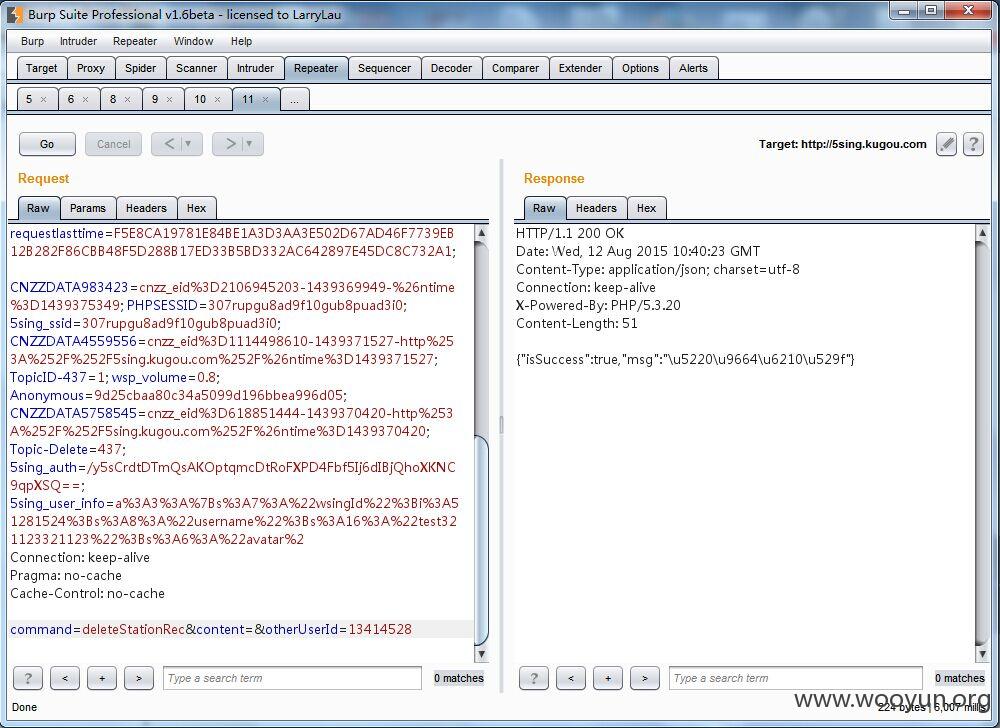Close Repeater tab 11 with its x
The height and width of the screenshot is (728, 1000).
265,99
